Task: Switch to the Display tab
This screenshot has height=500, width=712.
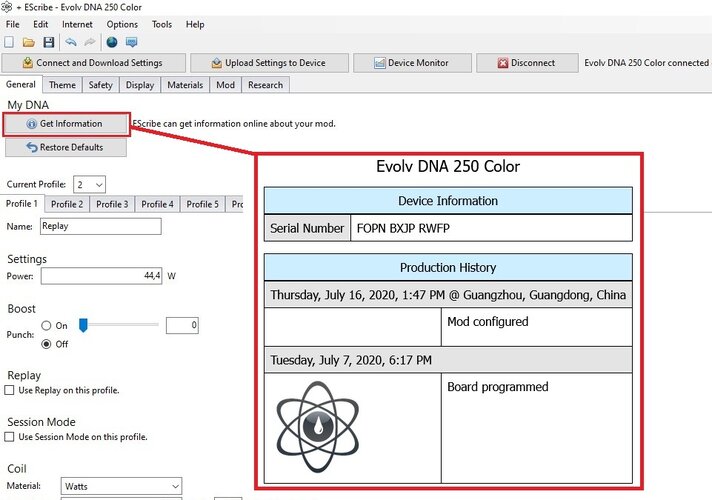Action: click(x=140, y=85)
